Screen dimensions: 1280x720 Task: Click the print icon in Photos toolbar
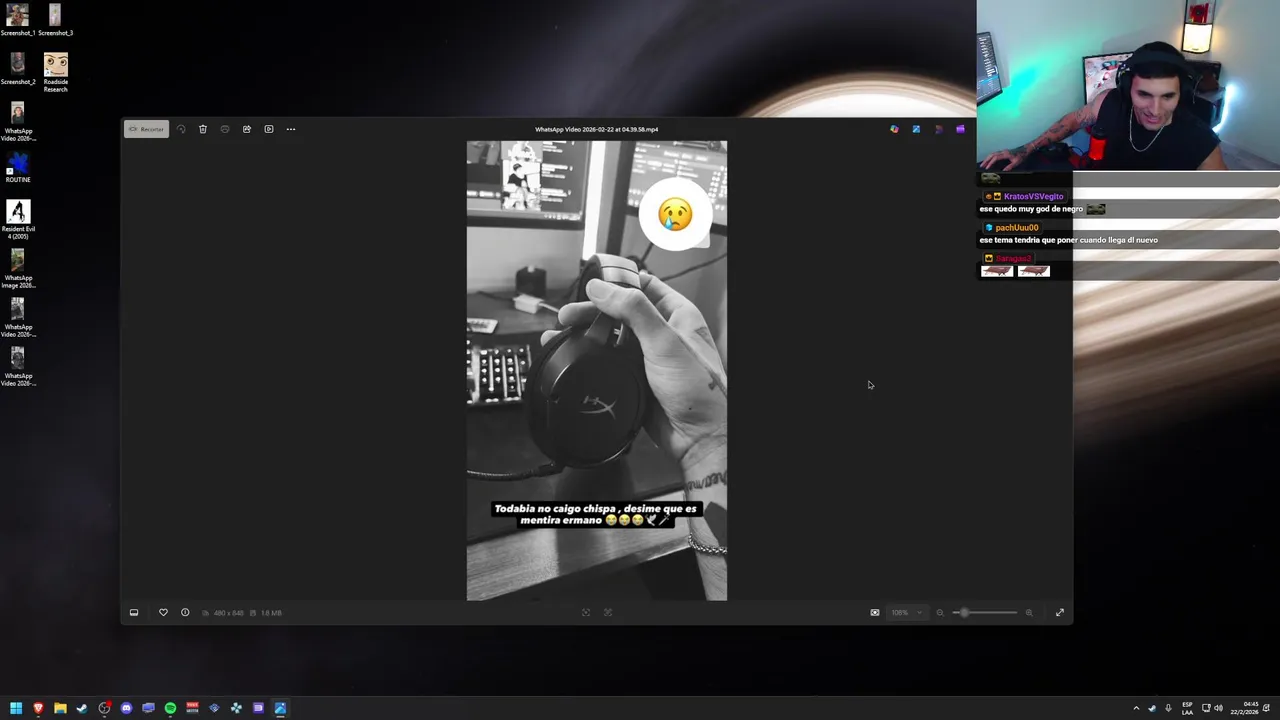(x=225, y=129)
